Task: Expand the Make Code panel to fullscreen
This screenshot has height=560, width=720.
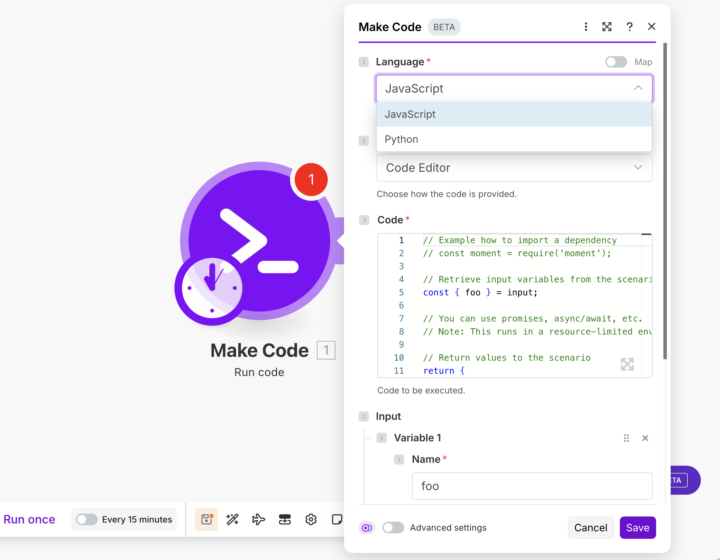Action: click(x=607, y=27)
